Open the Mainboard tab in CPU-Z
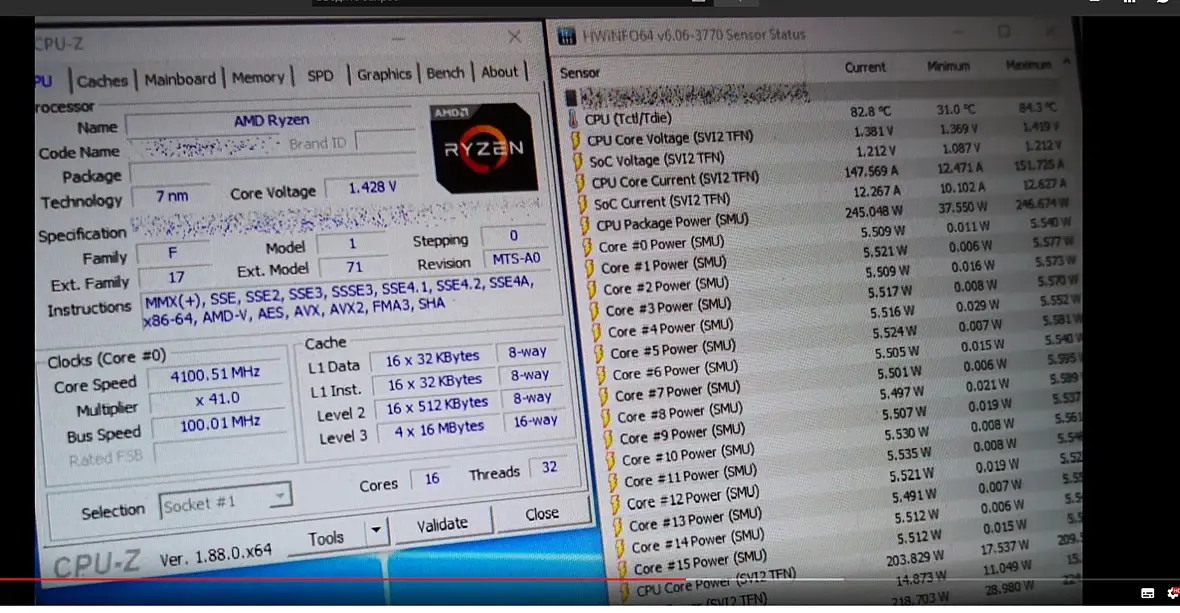The height and width of the screenshot is (613, 1180). [180, 79]
